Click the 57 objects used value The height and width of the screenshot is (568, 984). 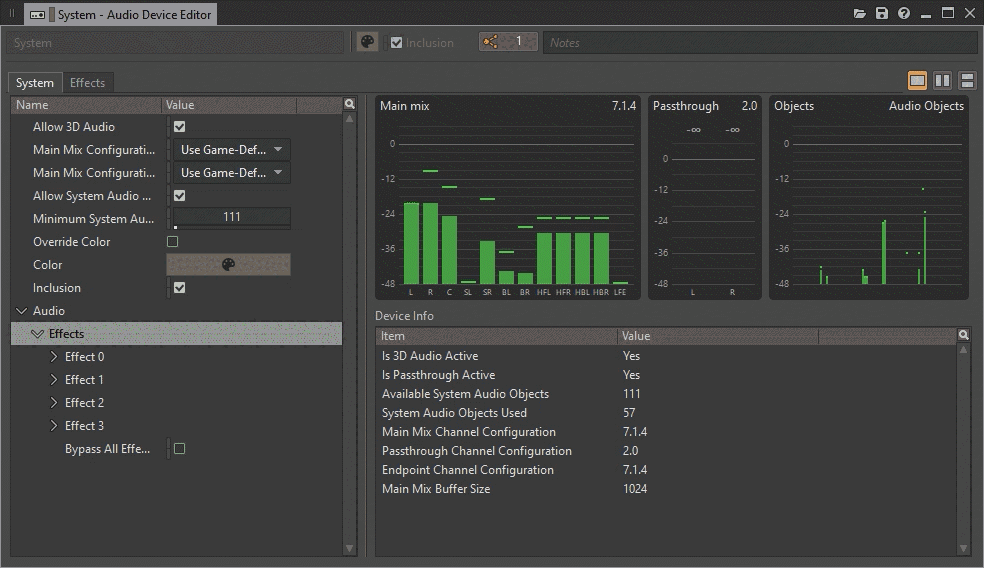[629, 413]
